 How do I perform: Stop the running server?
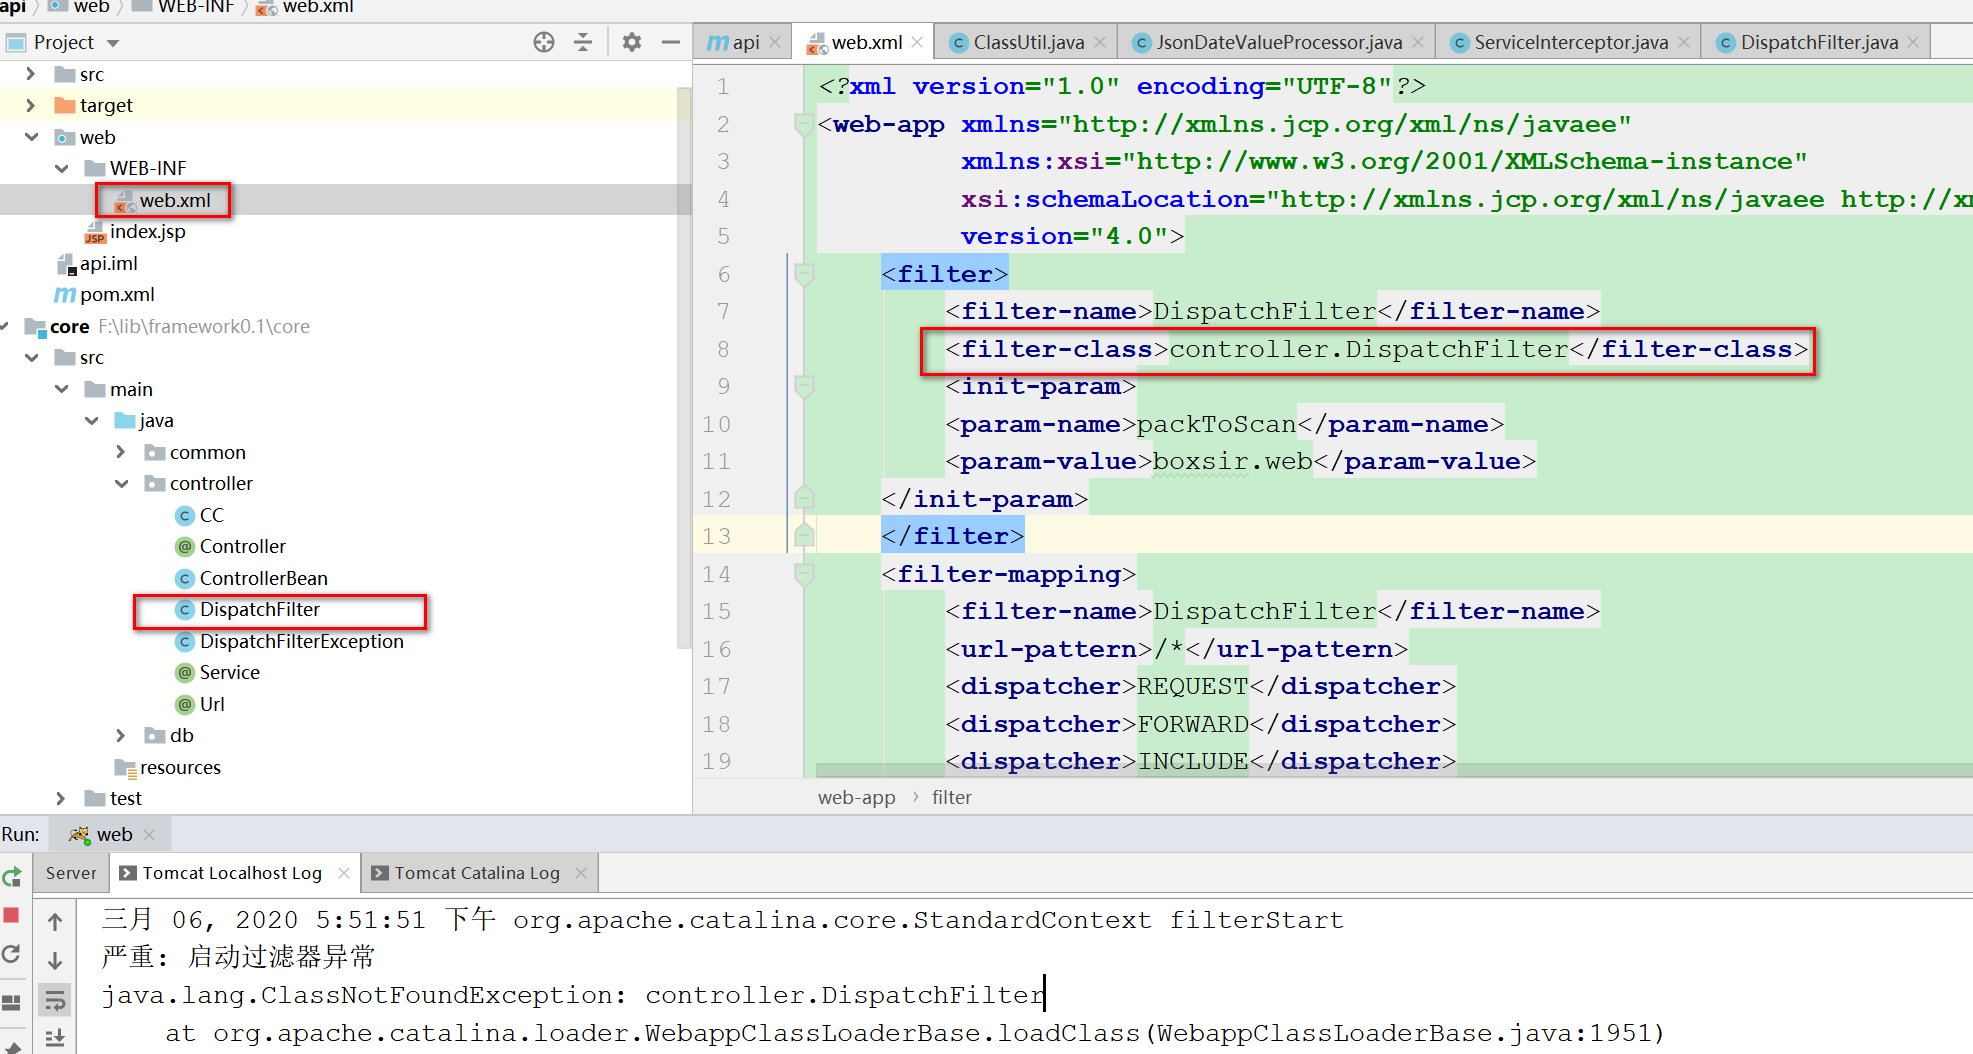point(12,915)
